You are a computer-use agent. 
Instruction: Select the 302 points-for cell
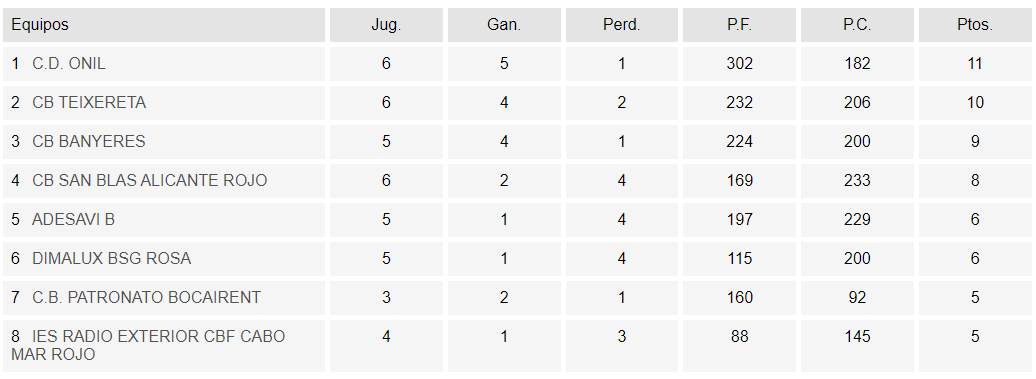[x=739, y=63]
